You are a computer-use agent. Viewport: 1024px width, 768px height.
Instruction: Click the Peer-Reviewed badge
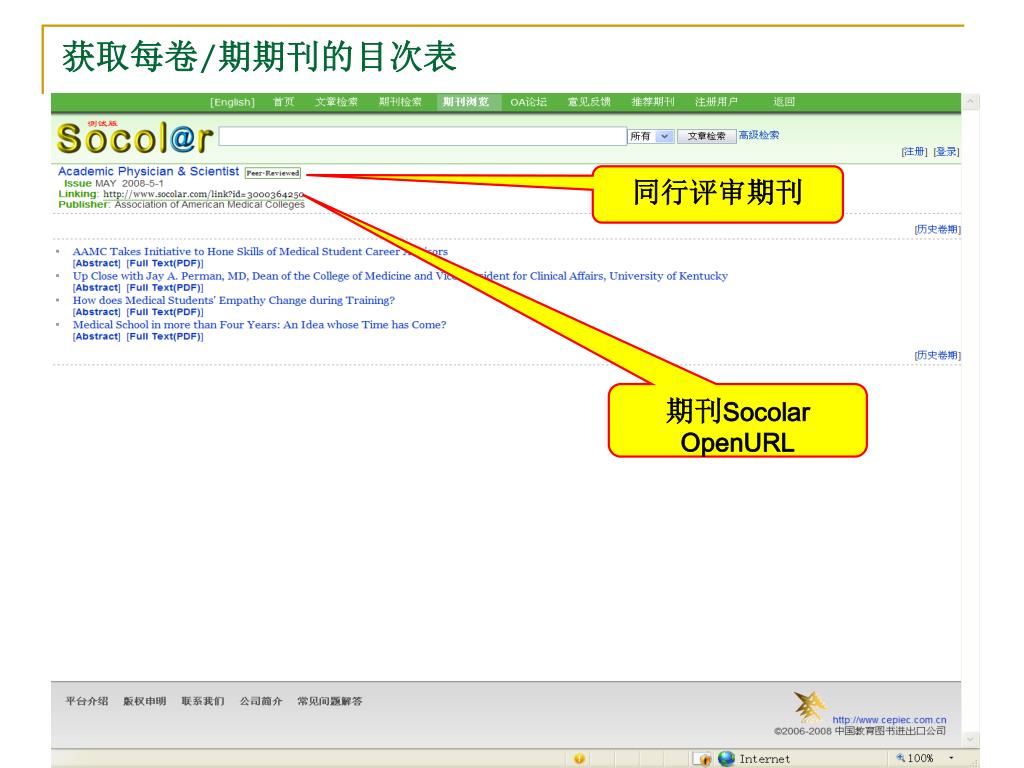[273, 173]
